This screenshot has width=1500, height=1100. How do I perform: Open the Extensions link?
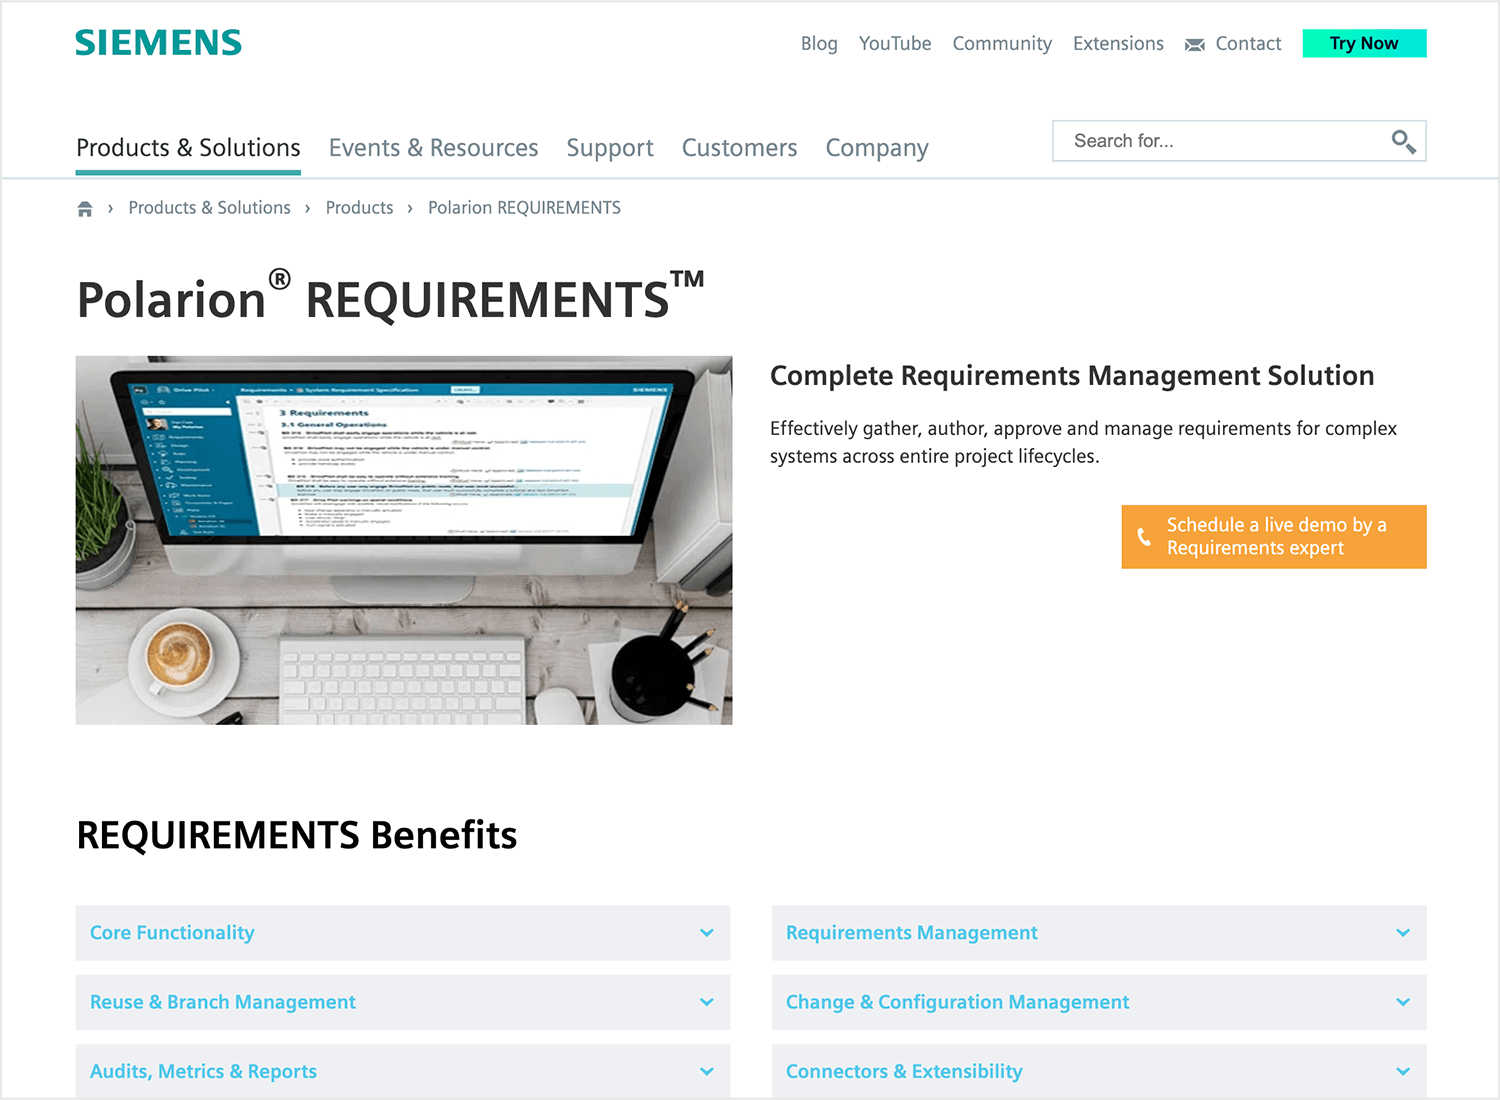click(x=1118, y=44)
